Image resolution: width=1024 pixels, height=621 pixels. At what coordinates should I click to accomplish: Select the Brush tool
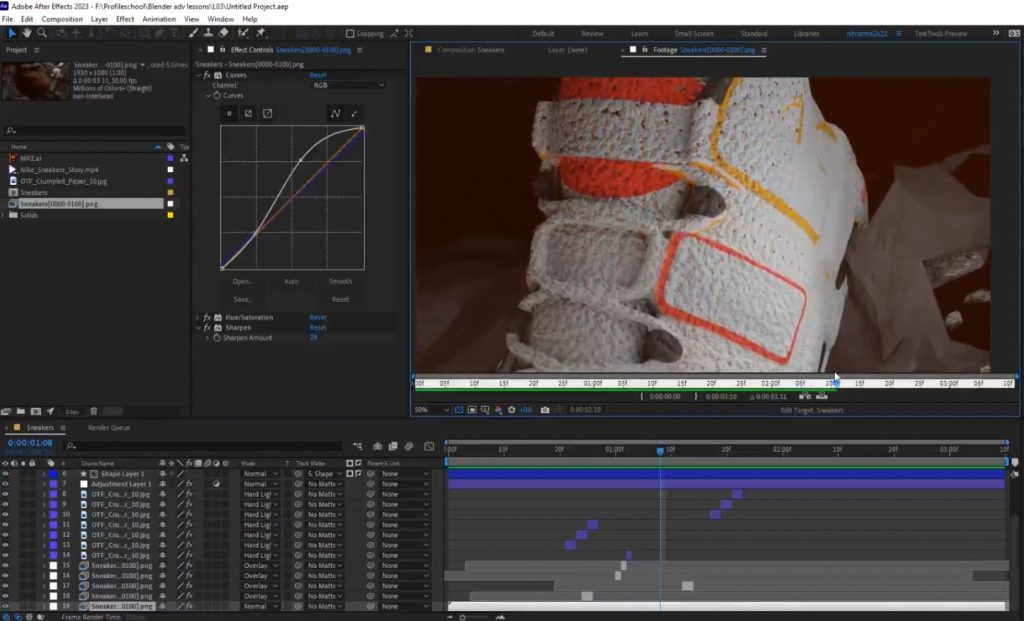click(x=193, y=33)
